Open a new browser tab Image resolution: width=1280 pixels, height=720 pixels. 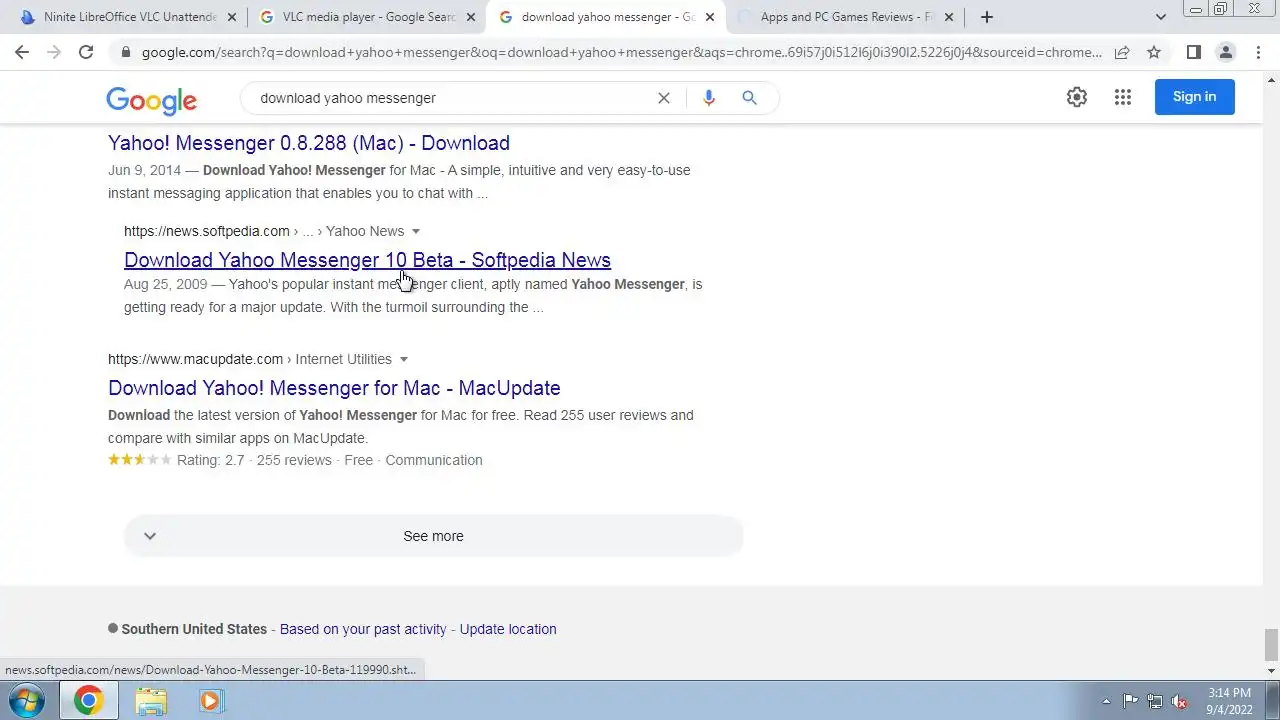pyautogui.click(x=987, y=17)
